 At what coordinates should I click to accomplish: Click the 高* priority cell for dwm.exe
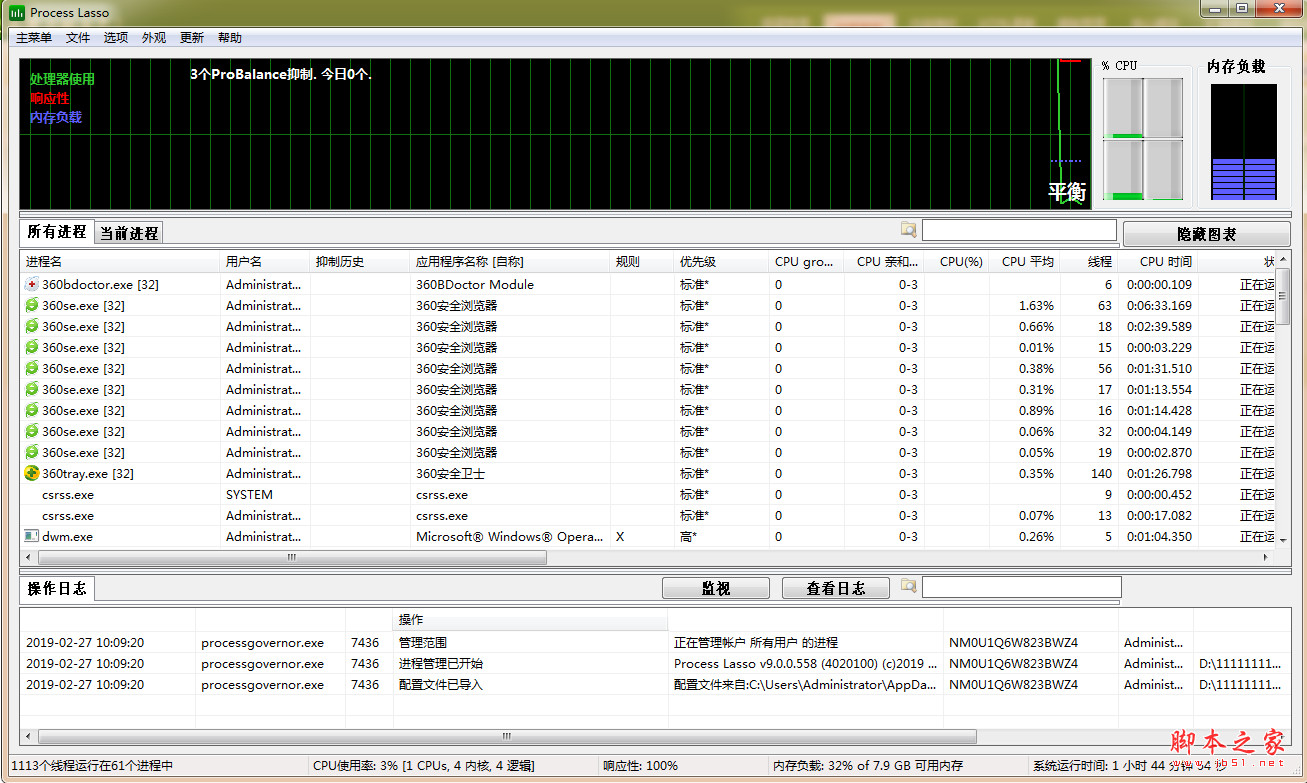pos(688,536)
